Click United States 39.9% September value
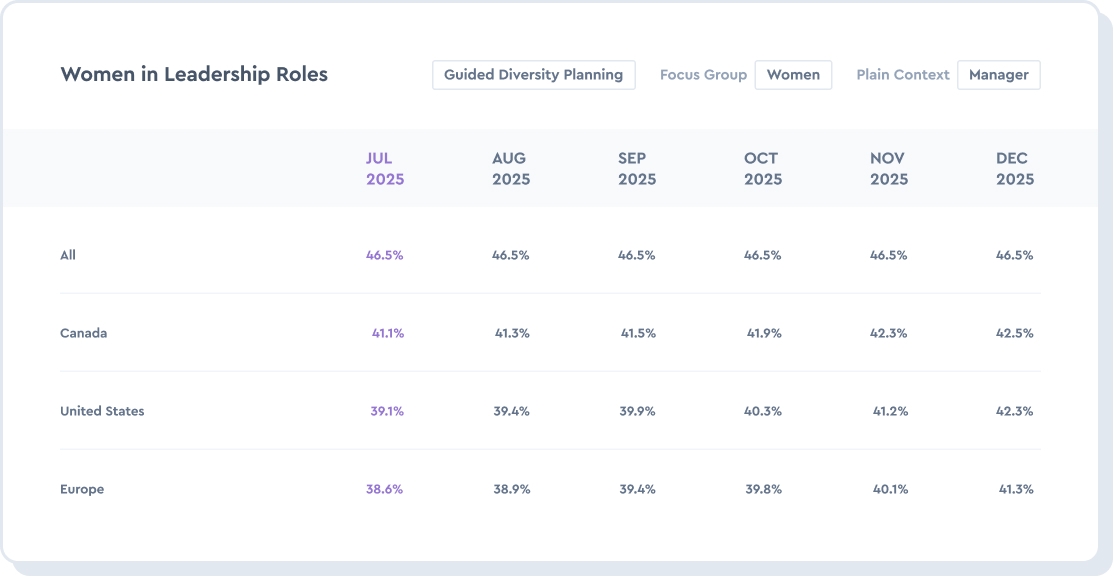The image size is (1114, 577). pyautogui.click(x=637, y=411)
